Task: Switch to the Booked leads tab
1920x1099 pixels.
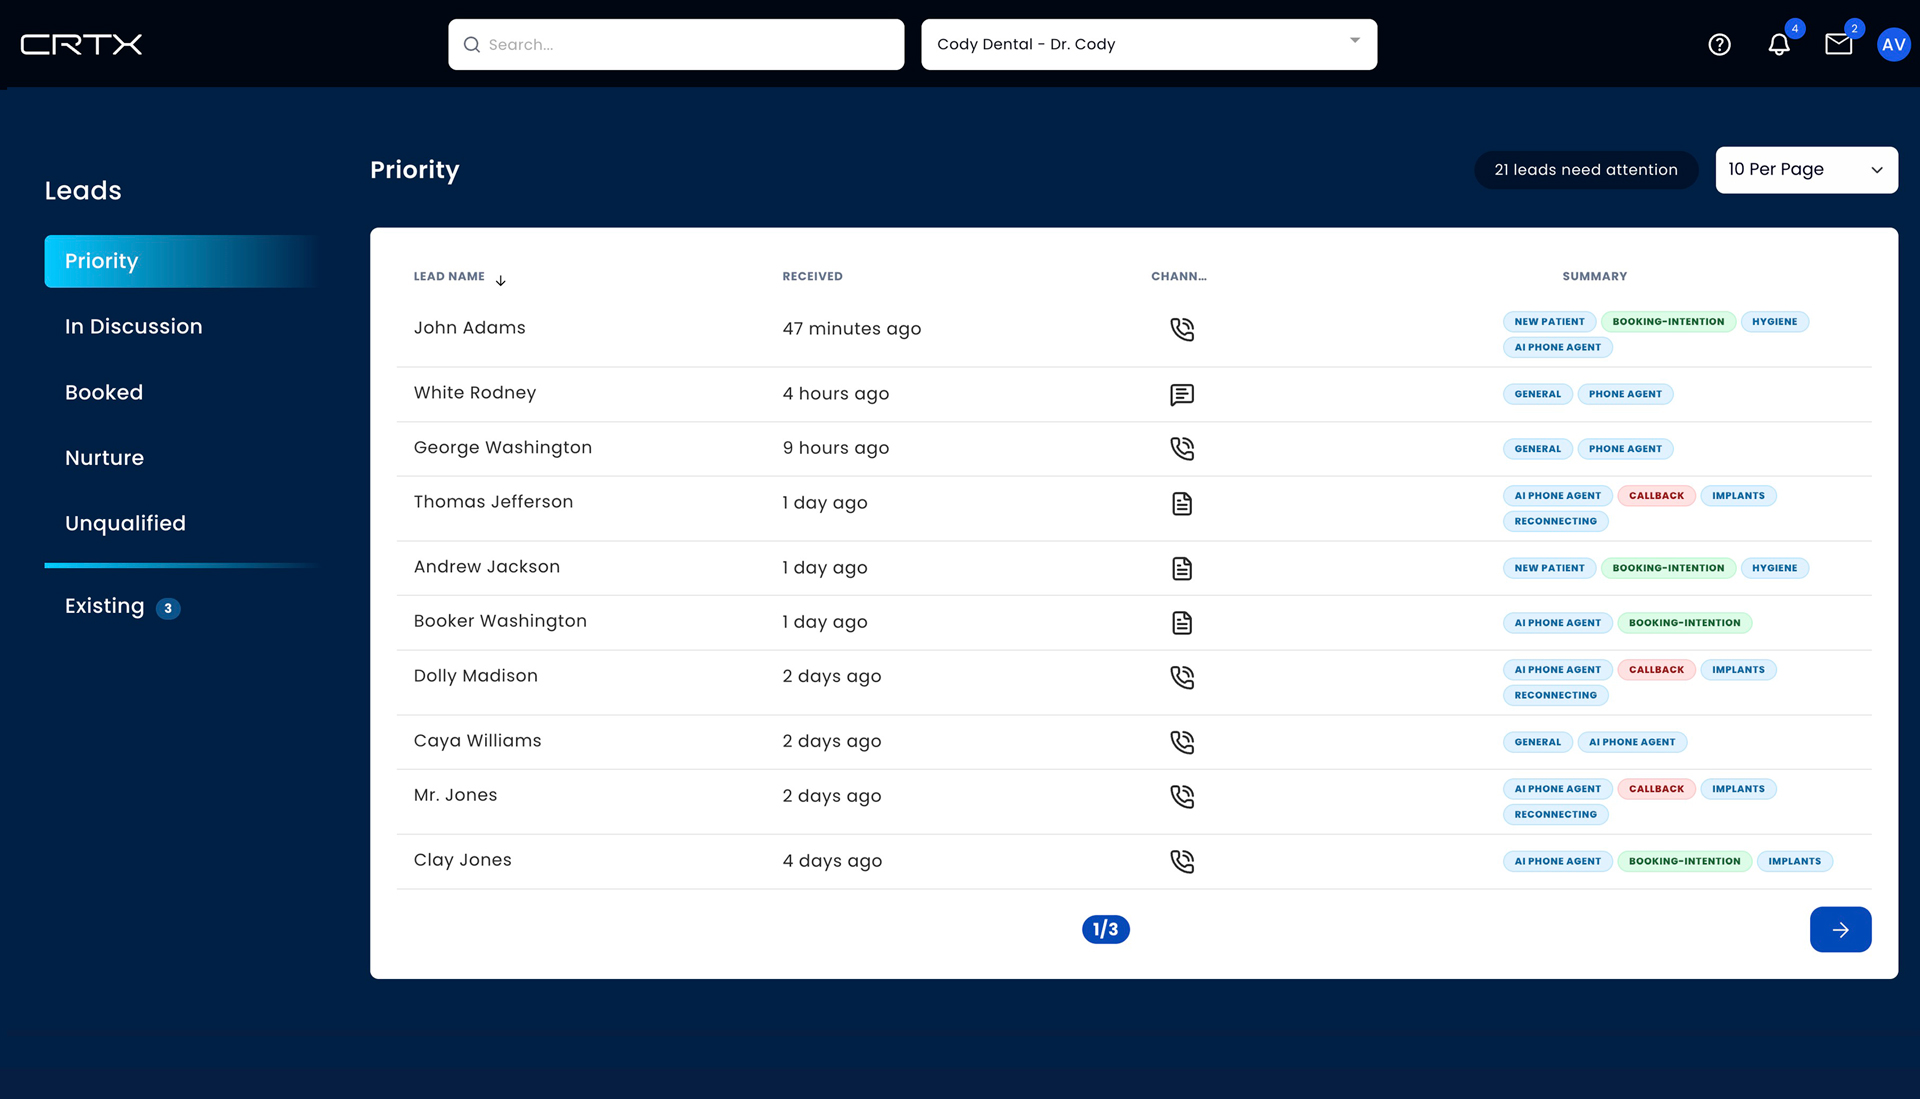Action: [x=104, y=392]
